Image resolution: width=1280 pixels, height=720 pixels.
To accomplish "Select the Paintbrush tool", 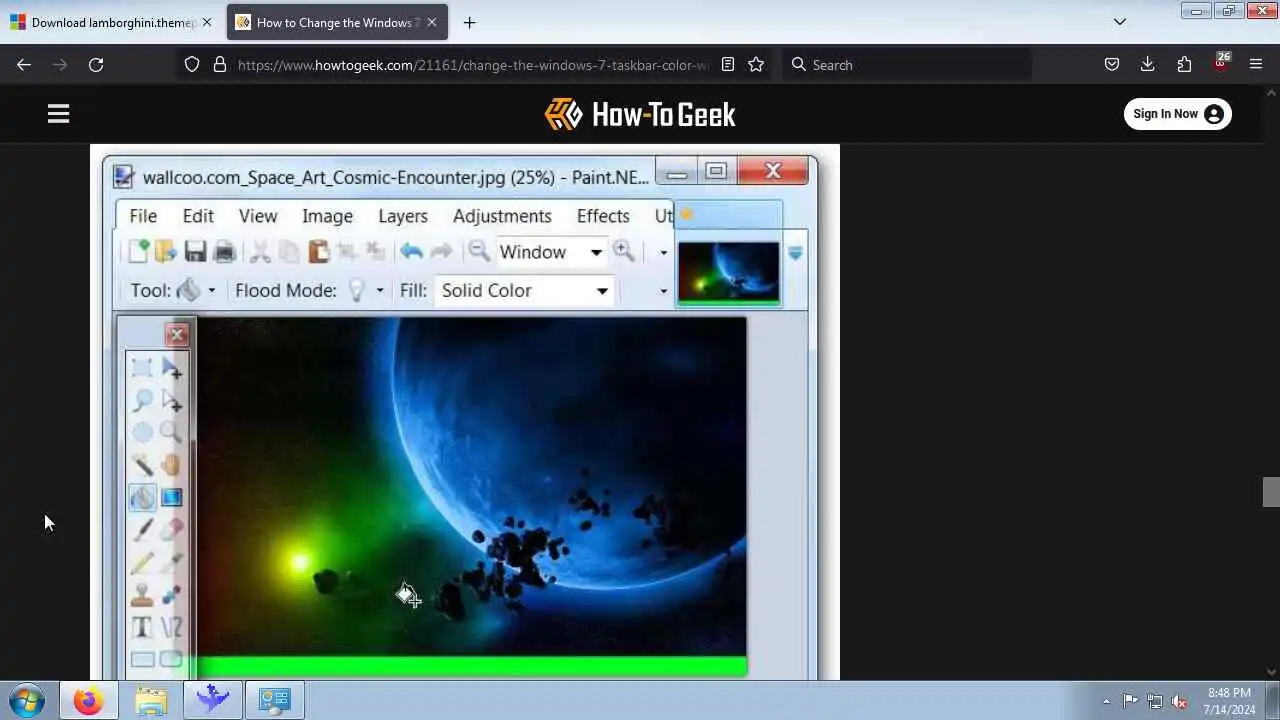I will point(142,529).
